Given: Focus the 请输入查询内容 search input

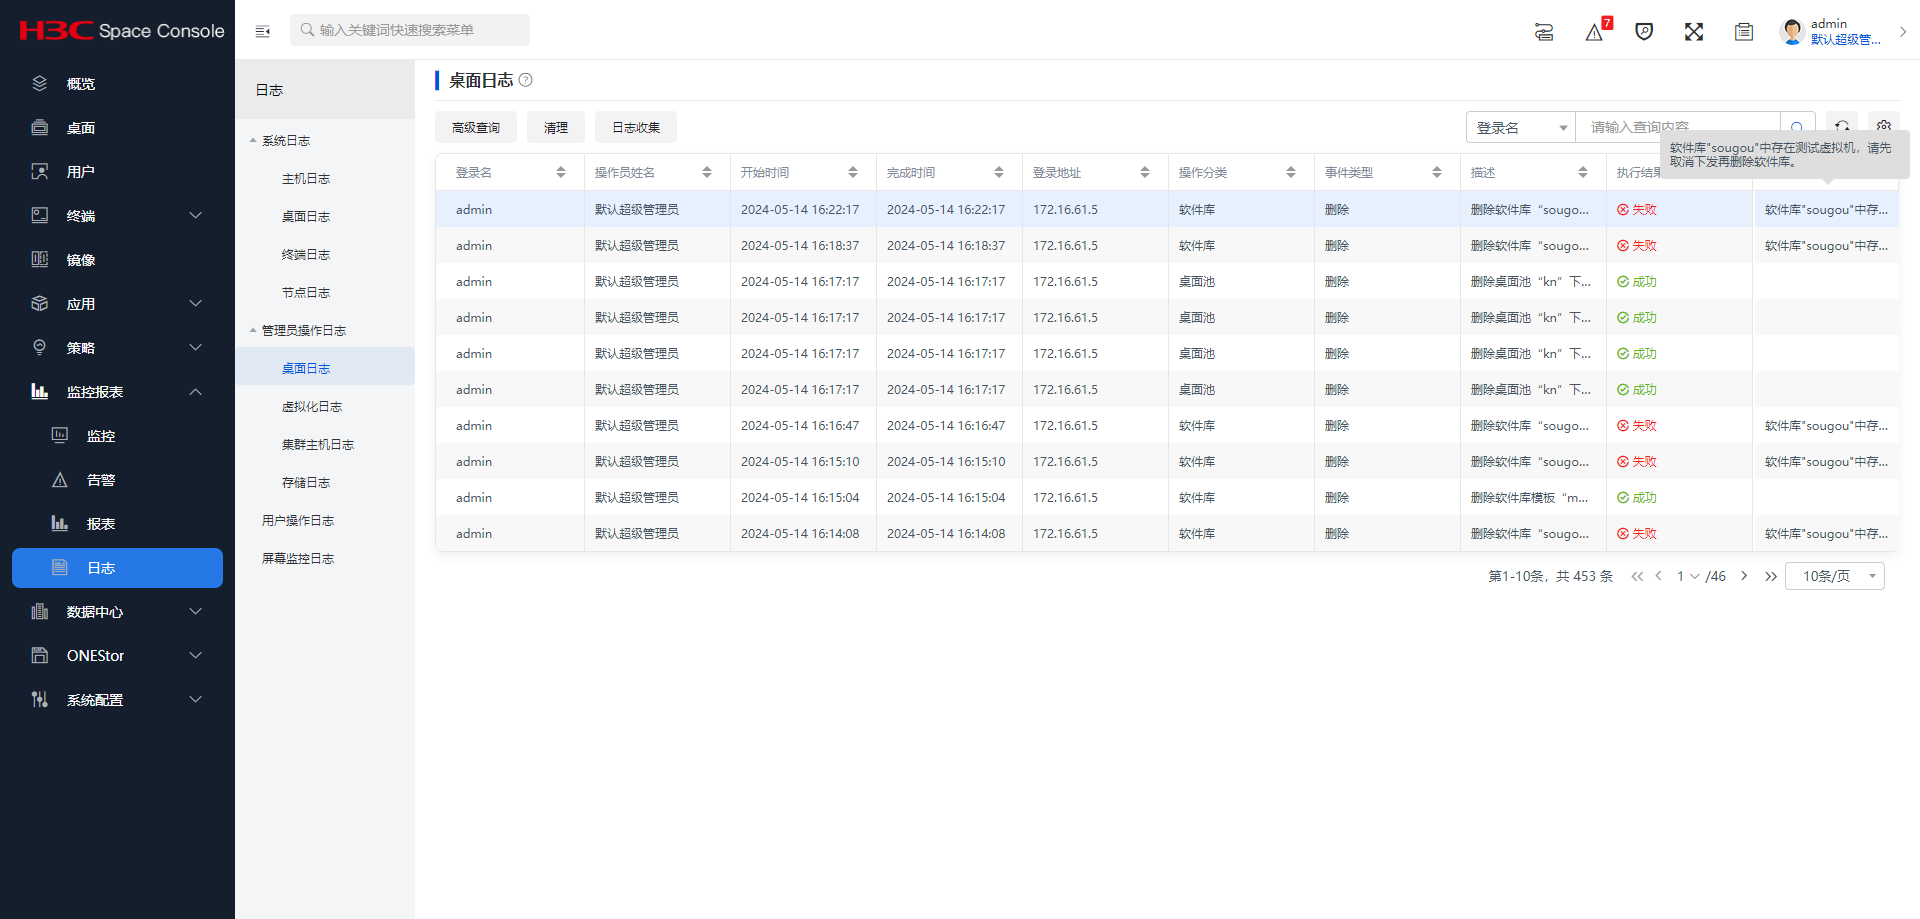Looking at the screenshot, I should (x=1678, y=128).
